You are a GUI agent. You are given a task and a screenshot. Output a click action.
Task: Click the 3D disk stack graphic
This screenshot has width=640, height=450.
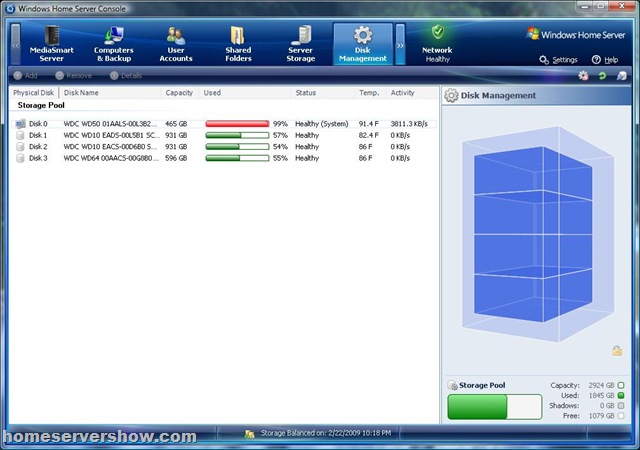[538, 234]
